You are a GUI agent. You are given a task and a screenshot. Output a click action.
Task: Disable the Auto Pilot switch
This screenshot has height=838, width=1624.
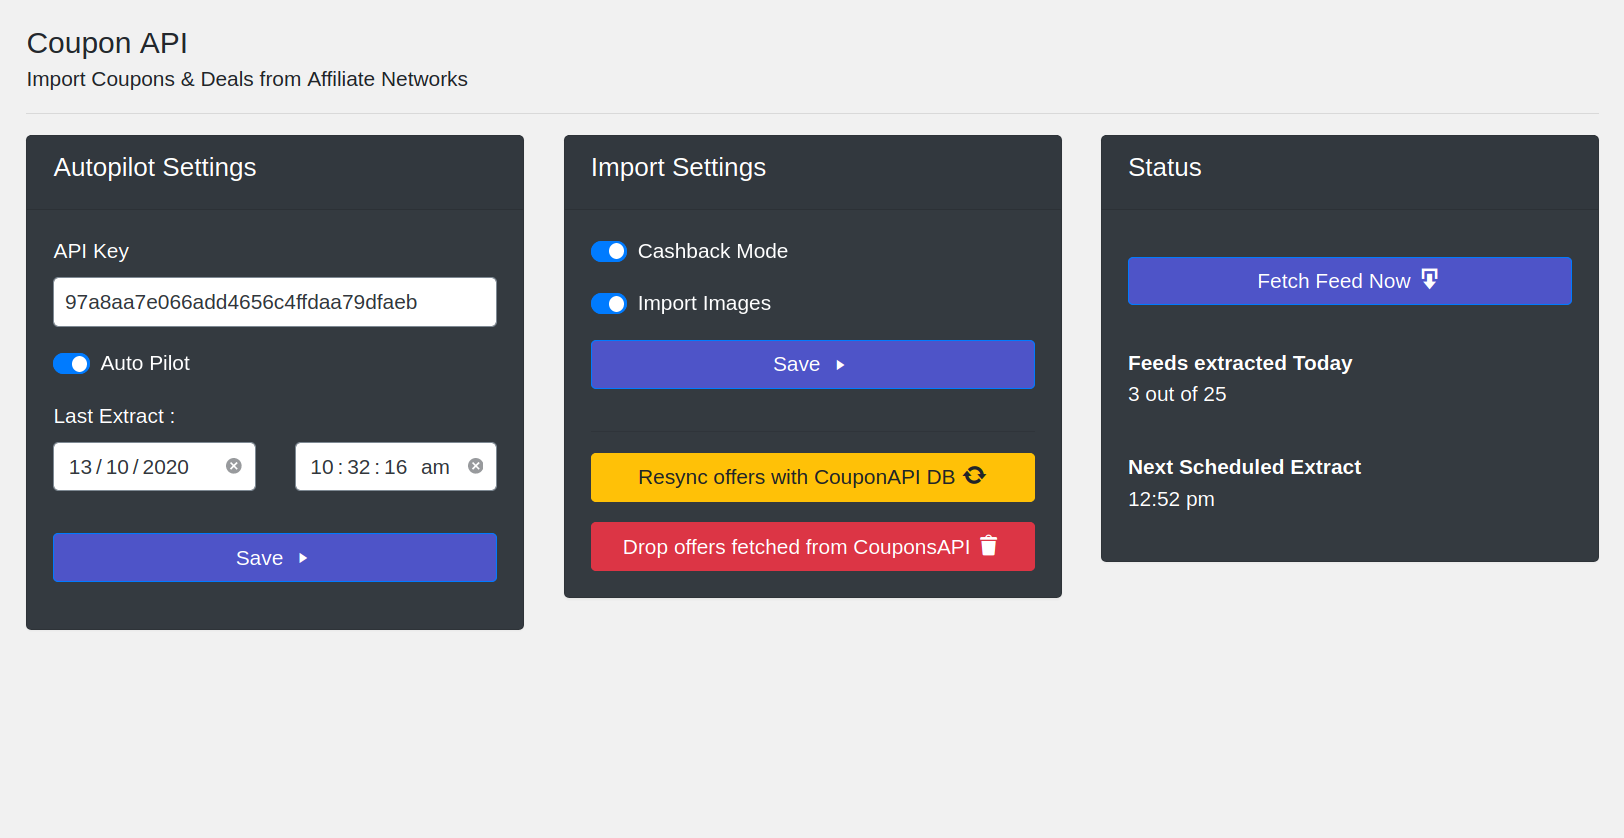[72, 364]
